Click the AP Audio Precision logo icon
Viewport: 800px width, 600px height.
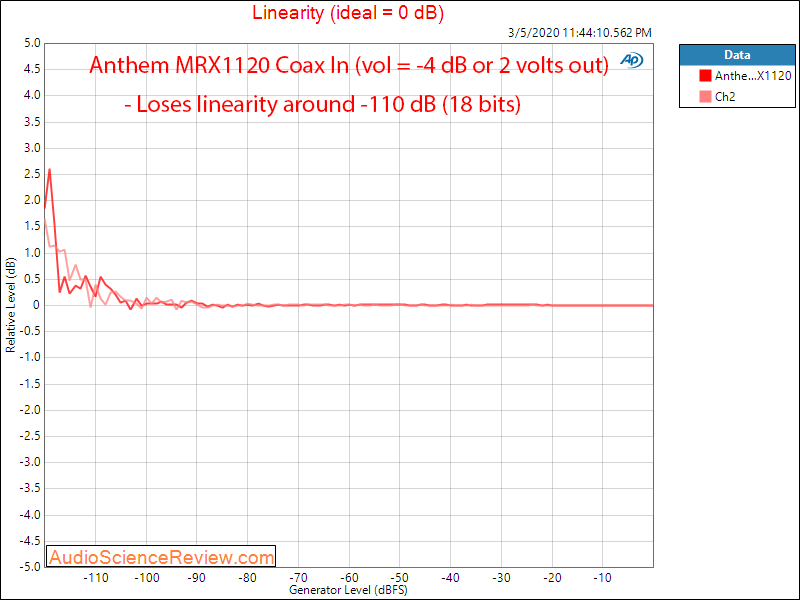pos(632,60)
